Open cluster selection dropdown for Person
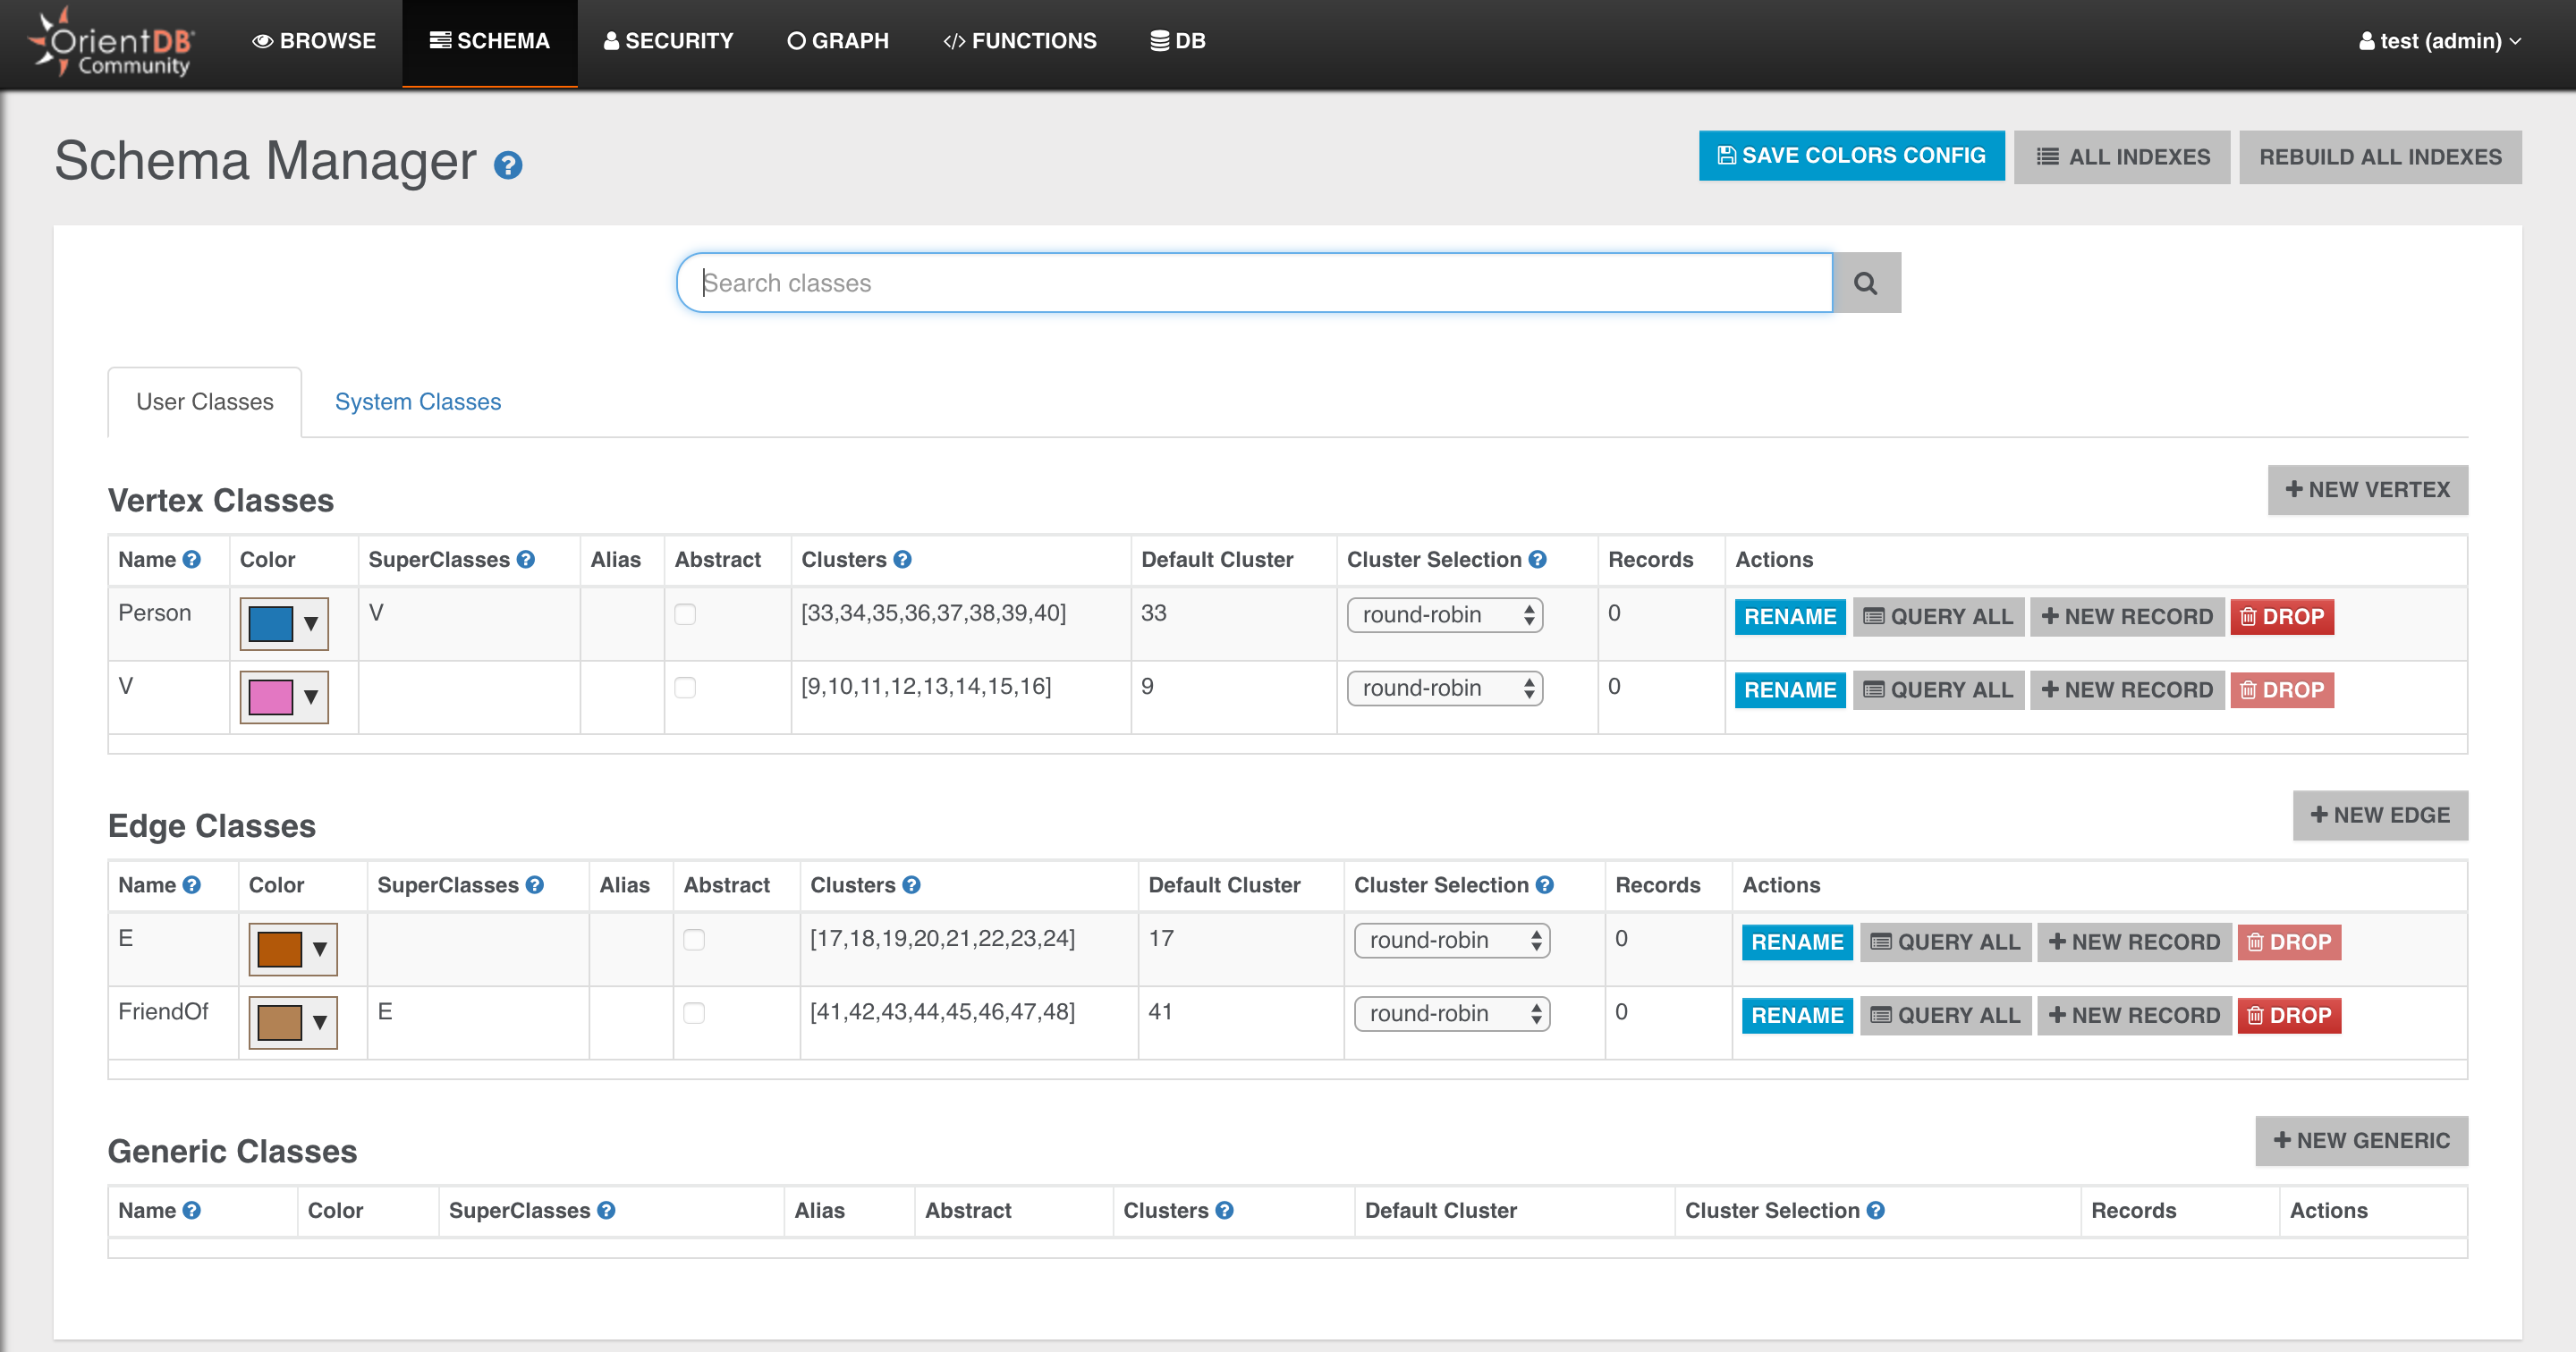The height and width of the screenshot is (1352, 2576). (x=1444, y=615)
